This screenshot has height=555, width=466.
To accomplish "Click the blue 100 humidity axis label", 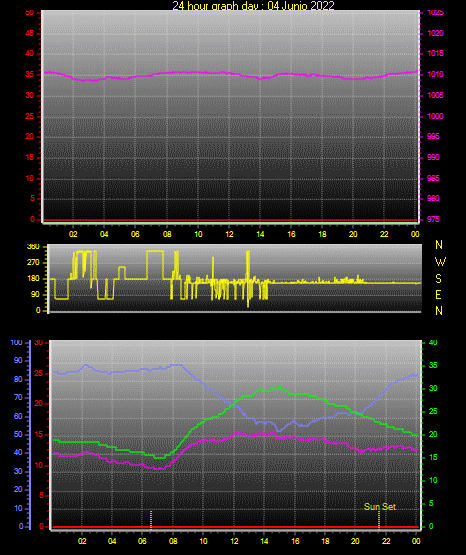I will tap(17, 343).
